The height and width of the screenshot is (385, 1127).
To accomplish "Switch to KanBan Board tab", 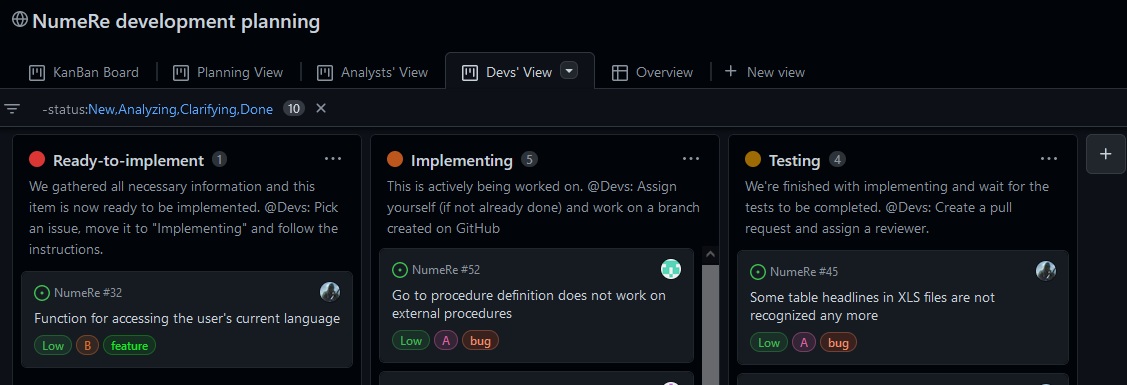I will point(84,73).
